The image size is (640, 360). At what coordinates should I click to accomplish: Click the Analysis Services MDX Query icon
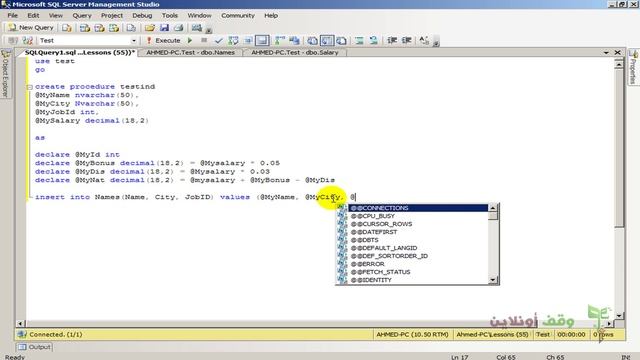point(84,28)
